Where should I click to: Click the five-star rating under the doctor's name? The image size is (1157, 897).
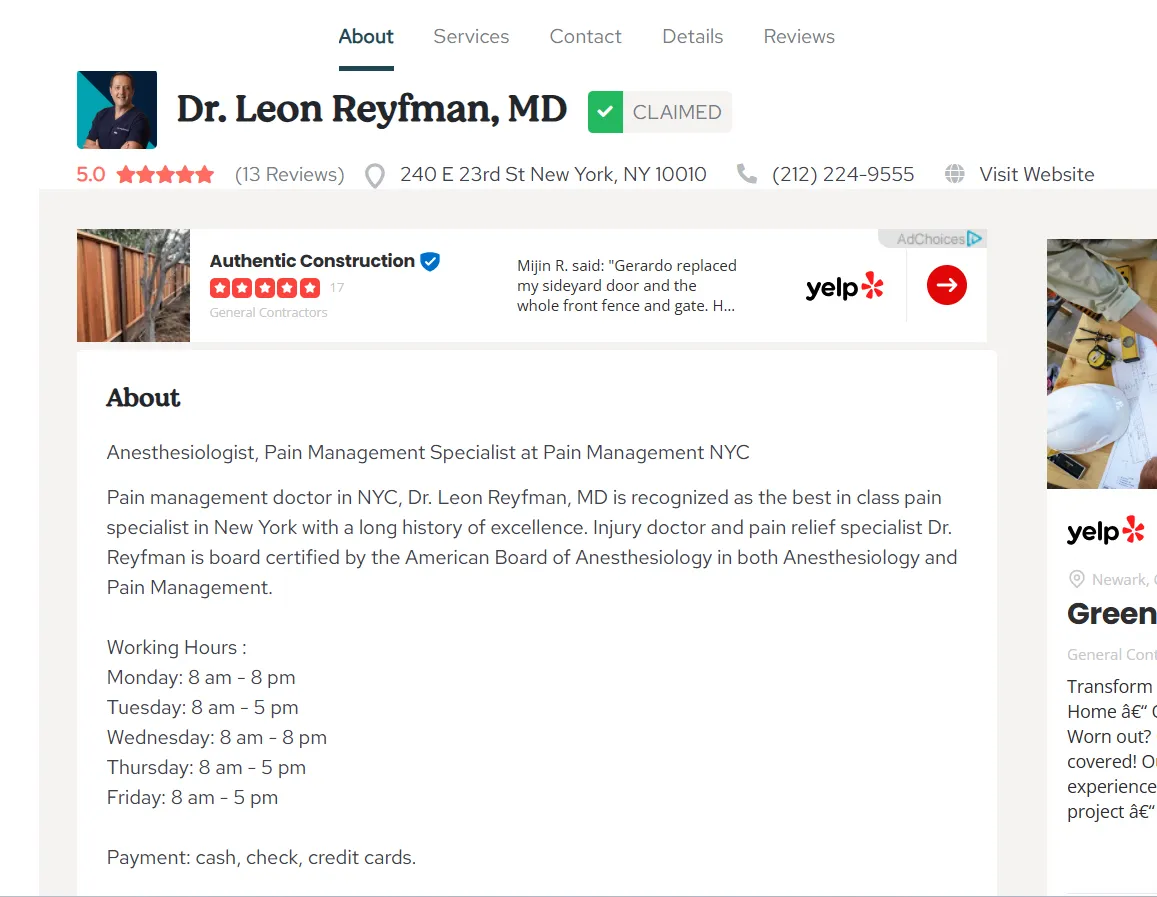coord(165,175)
